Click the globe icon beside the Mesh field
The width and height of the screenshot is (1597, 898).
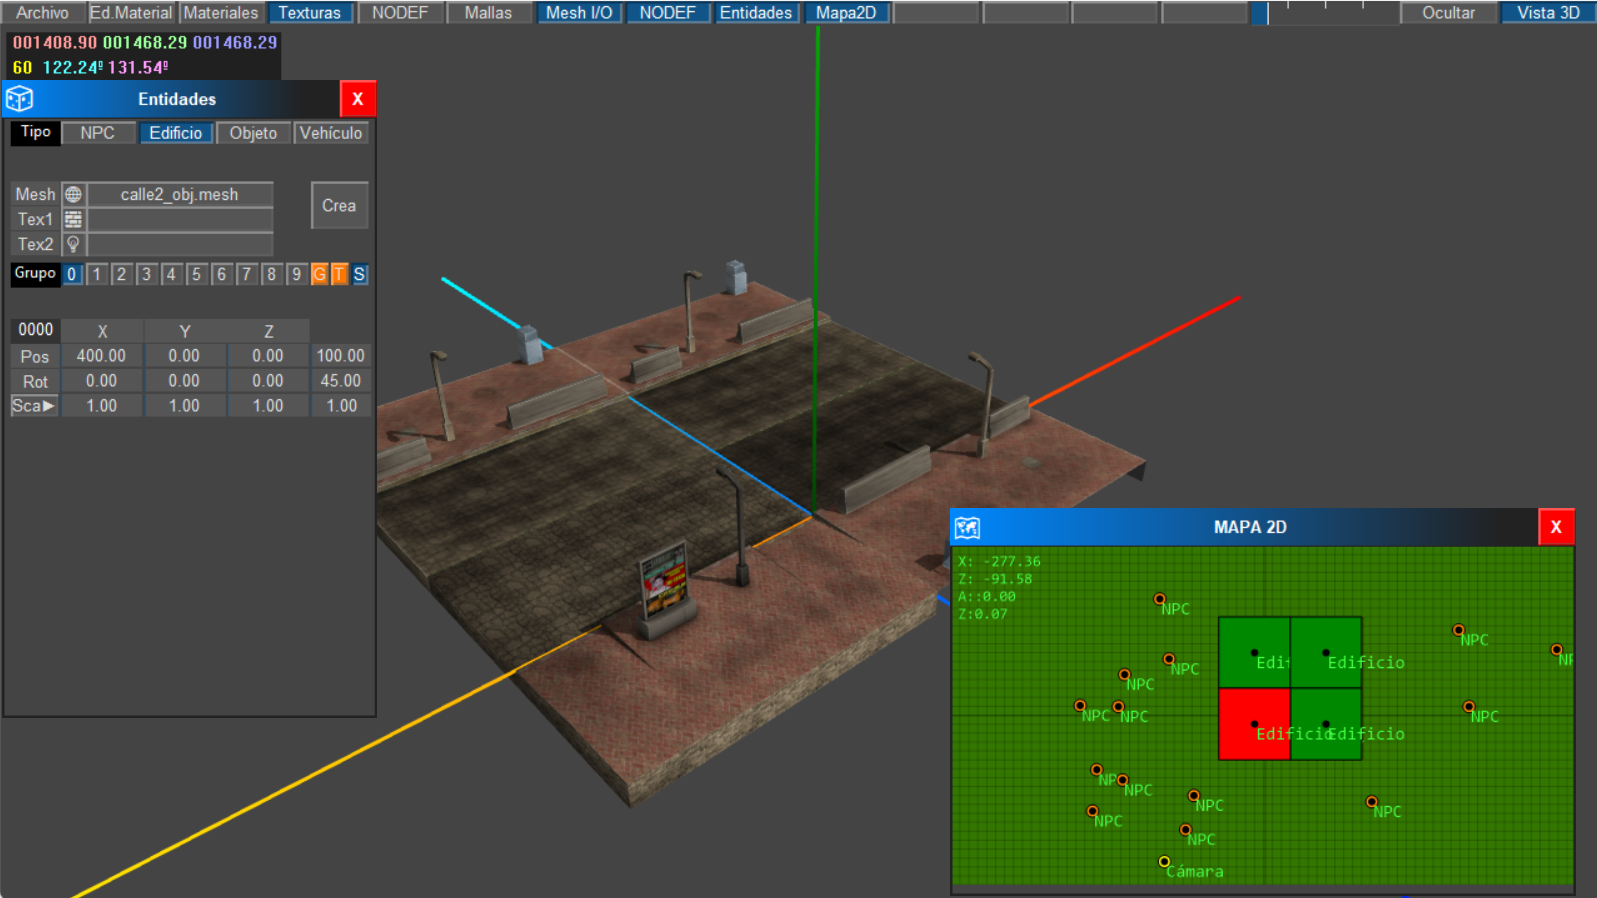point(73,194)
